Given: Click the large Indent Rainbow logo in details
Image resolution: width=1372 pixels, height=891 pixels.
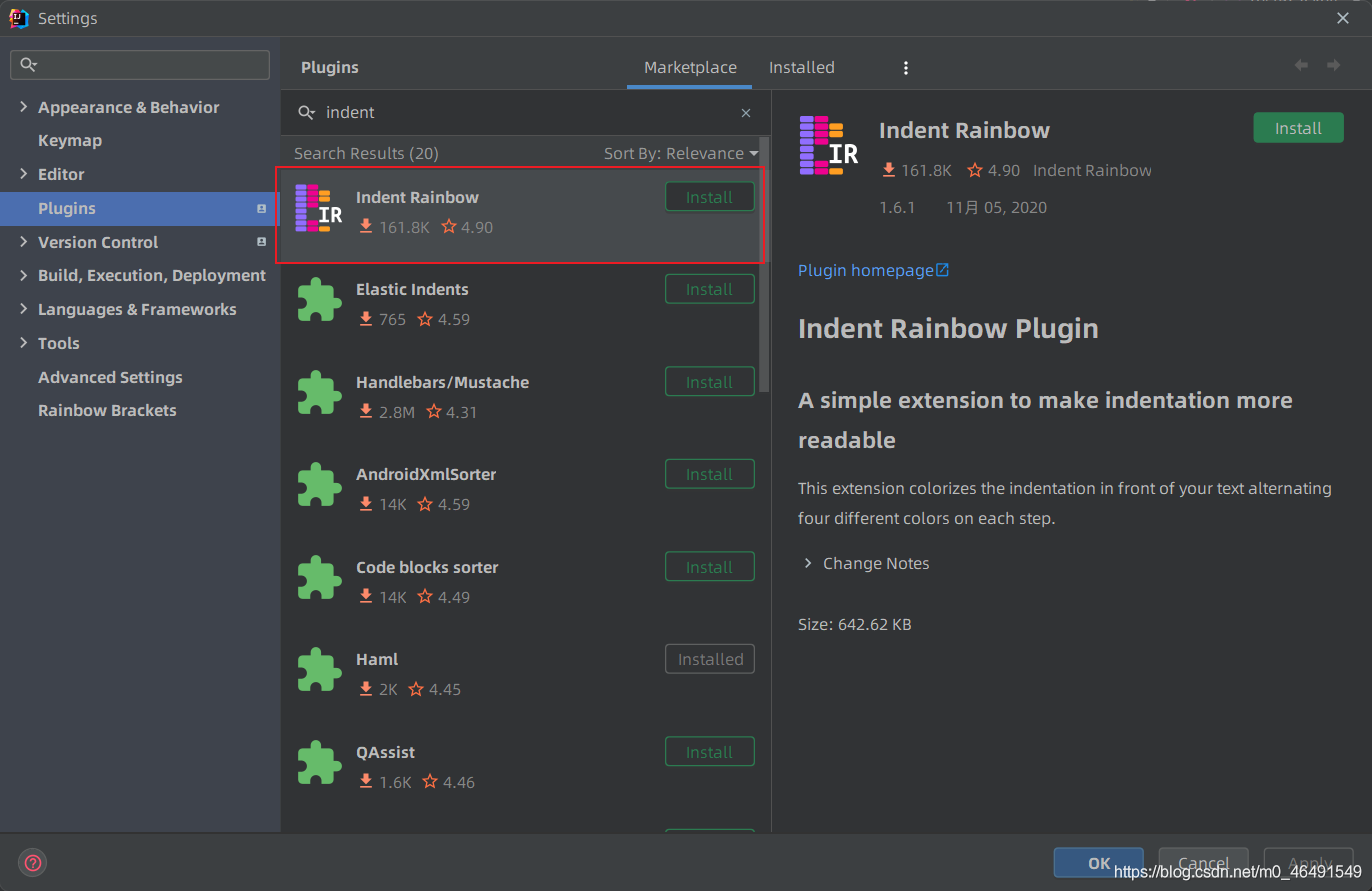Looking at the screenshot, I should 829,146.
